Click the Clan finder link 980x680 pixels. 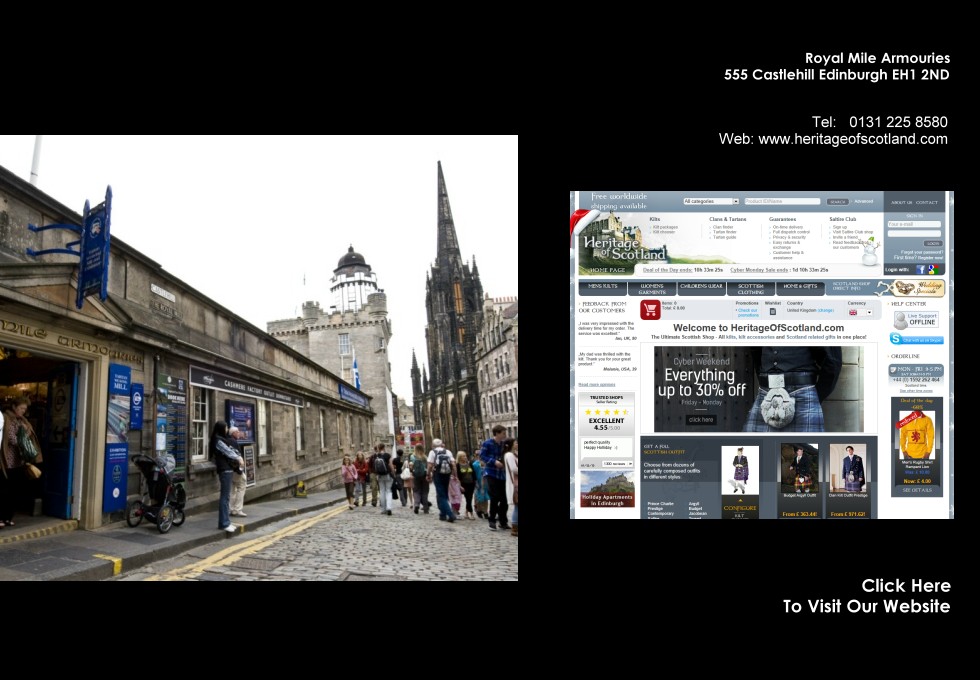pyautogui.click(x=723, y=227)
